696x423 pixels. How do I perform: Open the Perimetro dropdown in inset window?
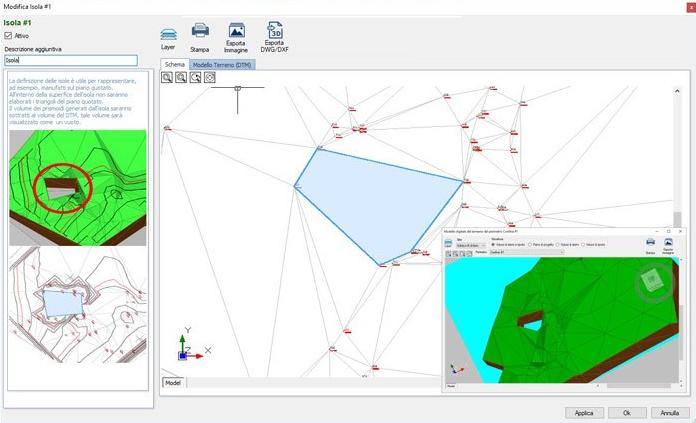coord(525,253)
